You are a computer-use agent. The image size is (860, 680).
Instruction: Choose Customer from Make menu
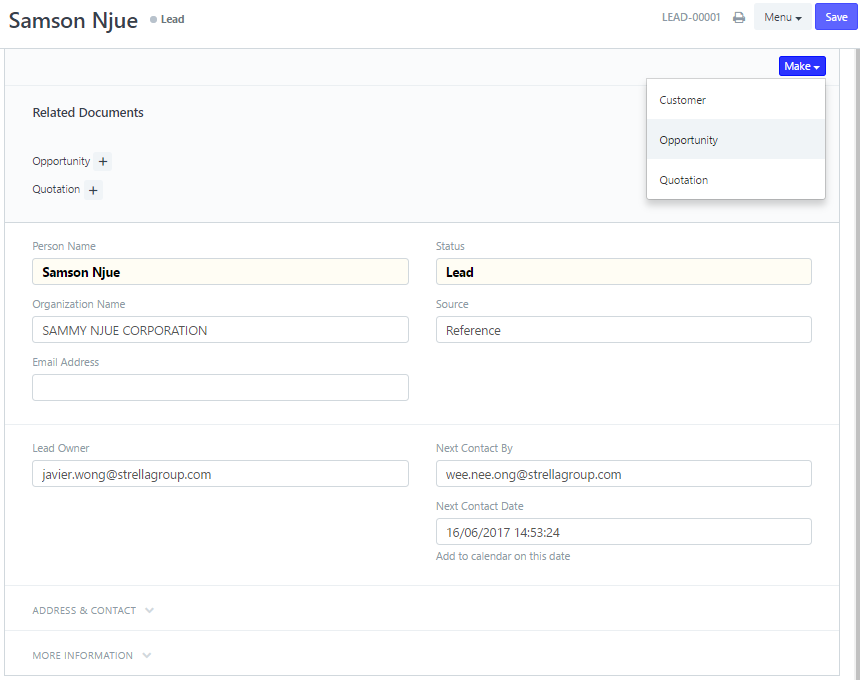point(735,100)
